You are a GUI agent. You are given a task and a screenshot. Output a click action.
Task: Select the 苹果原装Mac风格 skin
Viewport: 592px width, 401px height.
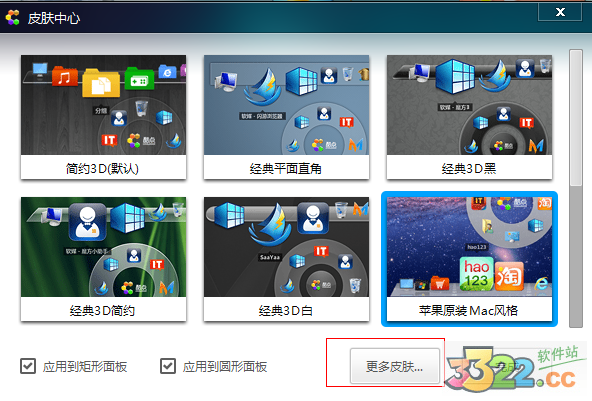[469, 259]
